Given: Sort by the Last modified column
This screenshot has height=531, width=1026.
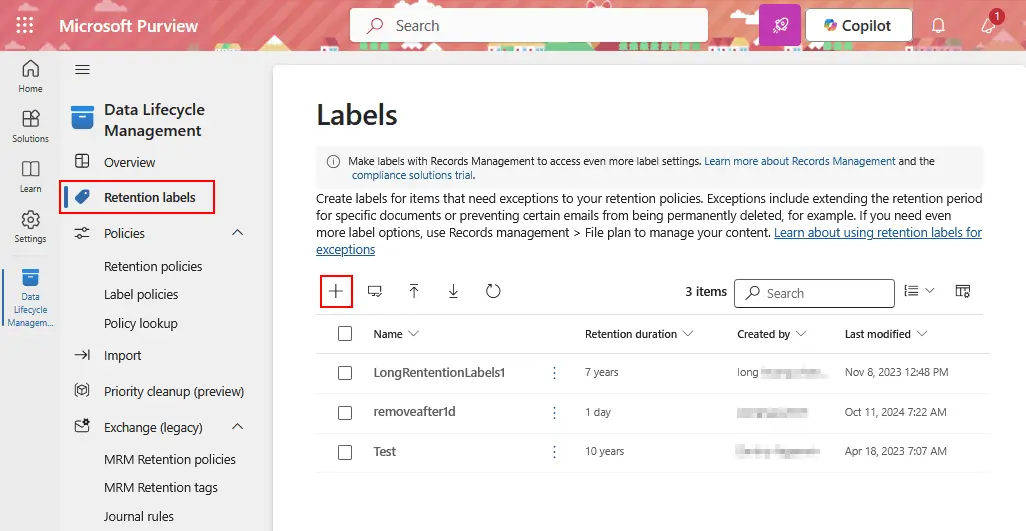Looking at the screenshot, I should click(x=886, y=334).
